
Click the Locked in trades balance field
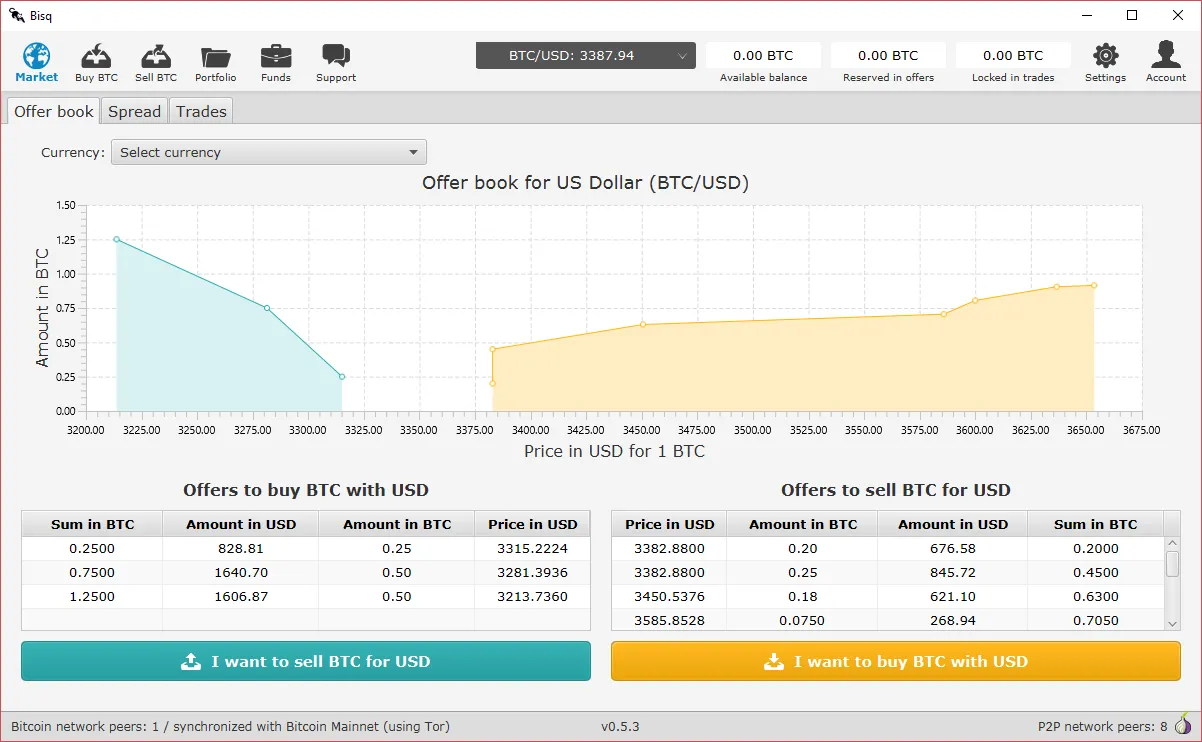pos(1013,56)
